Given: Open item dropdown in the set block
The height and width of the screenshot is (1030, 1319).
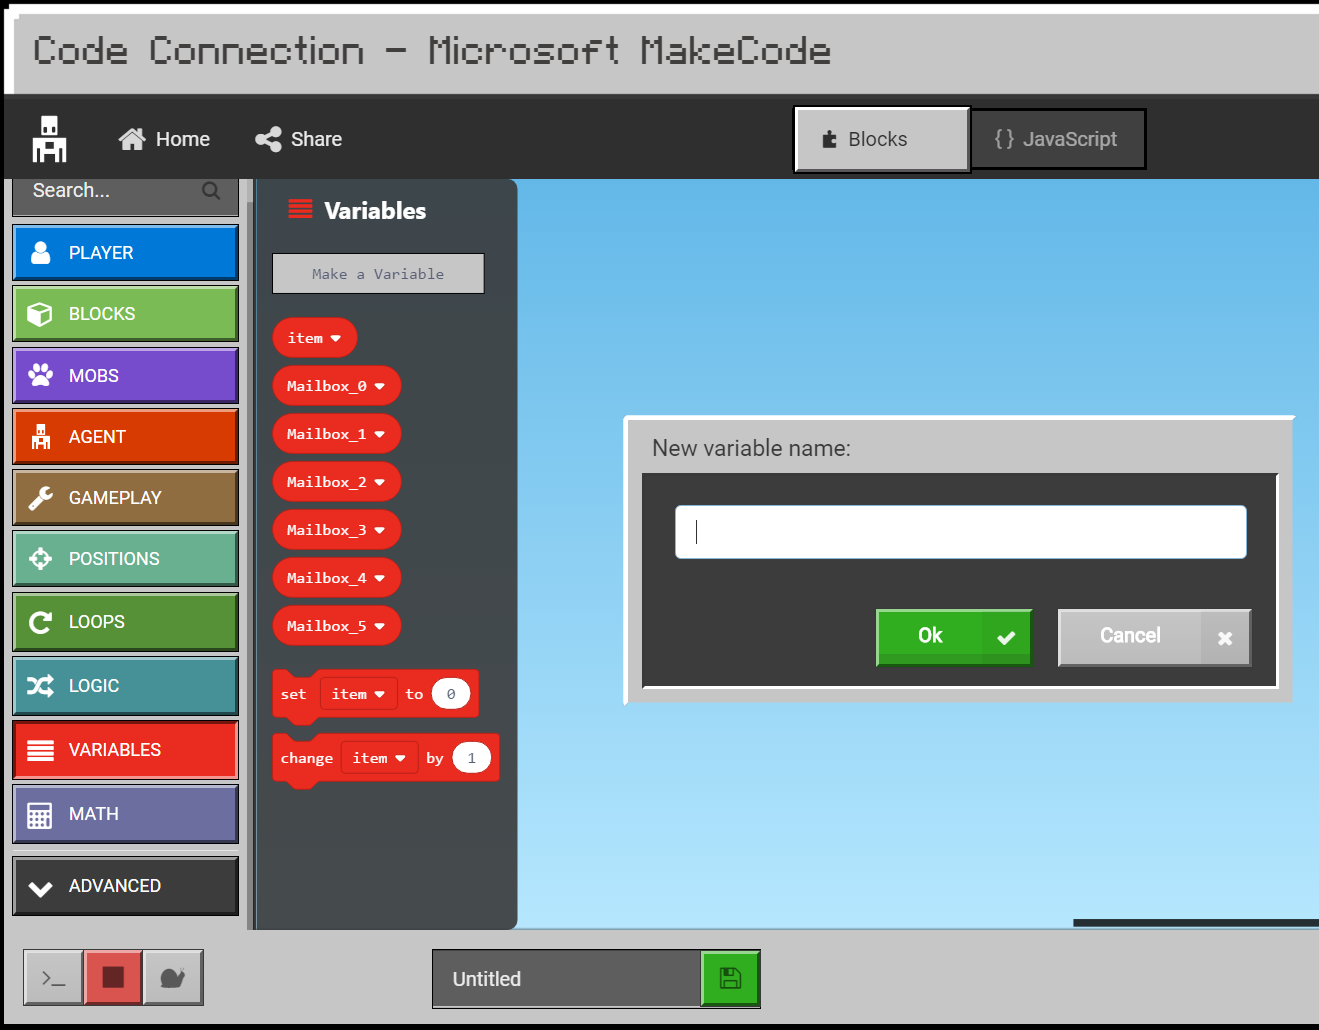Looking at the screenshot, I should 359,694.
